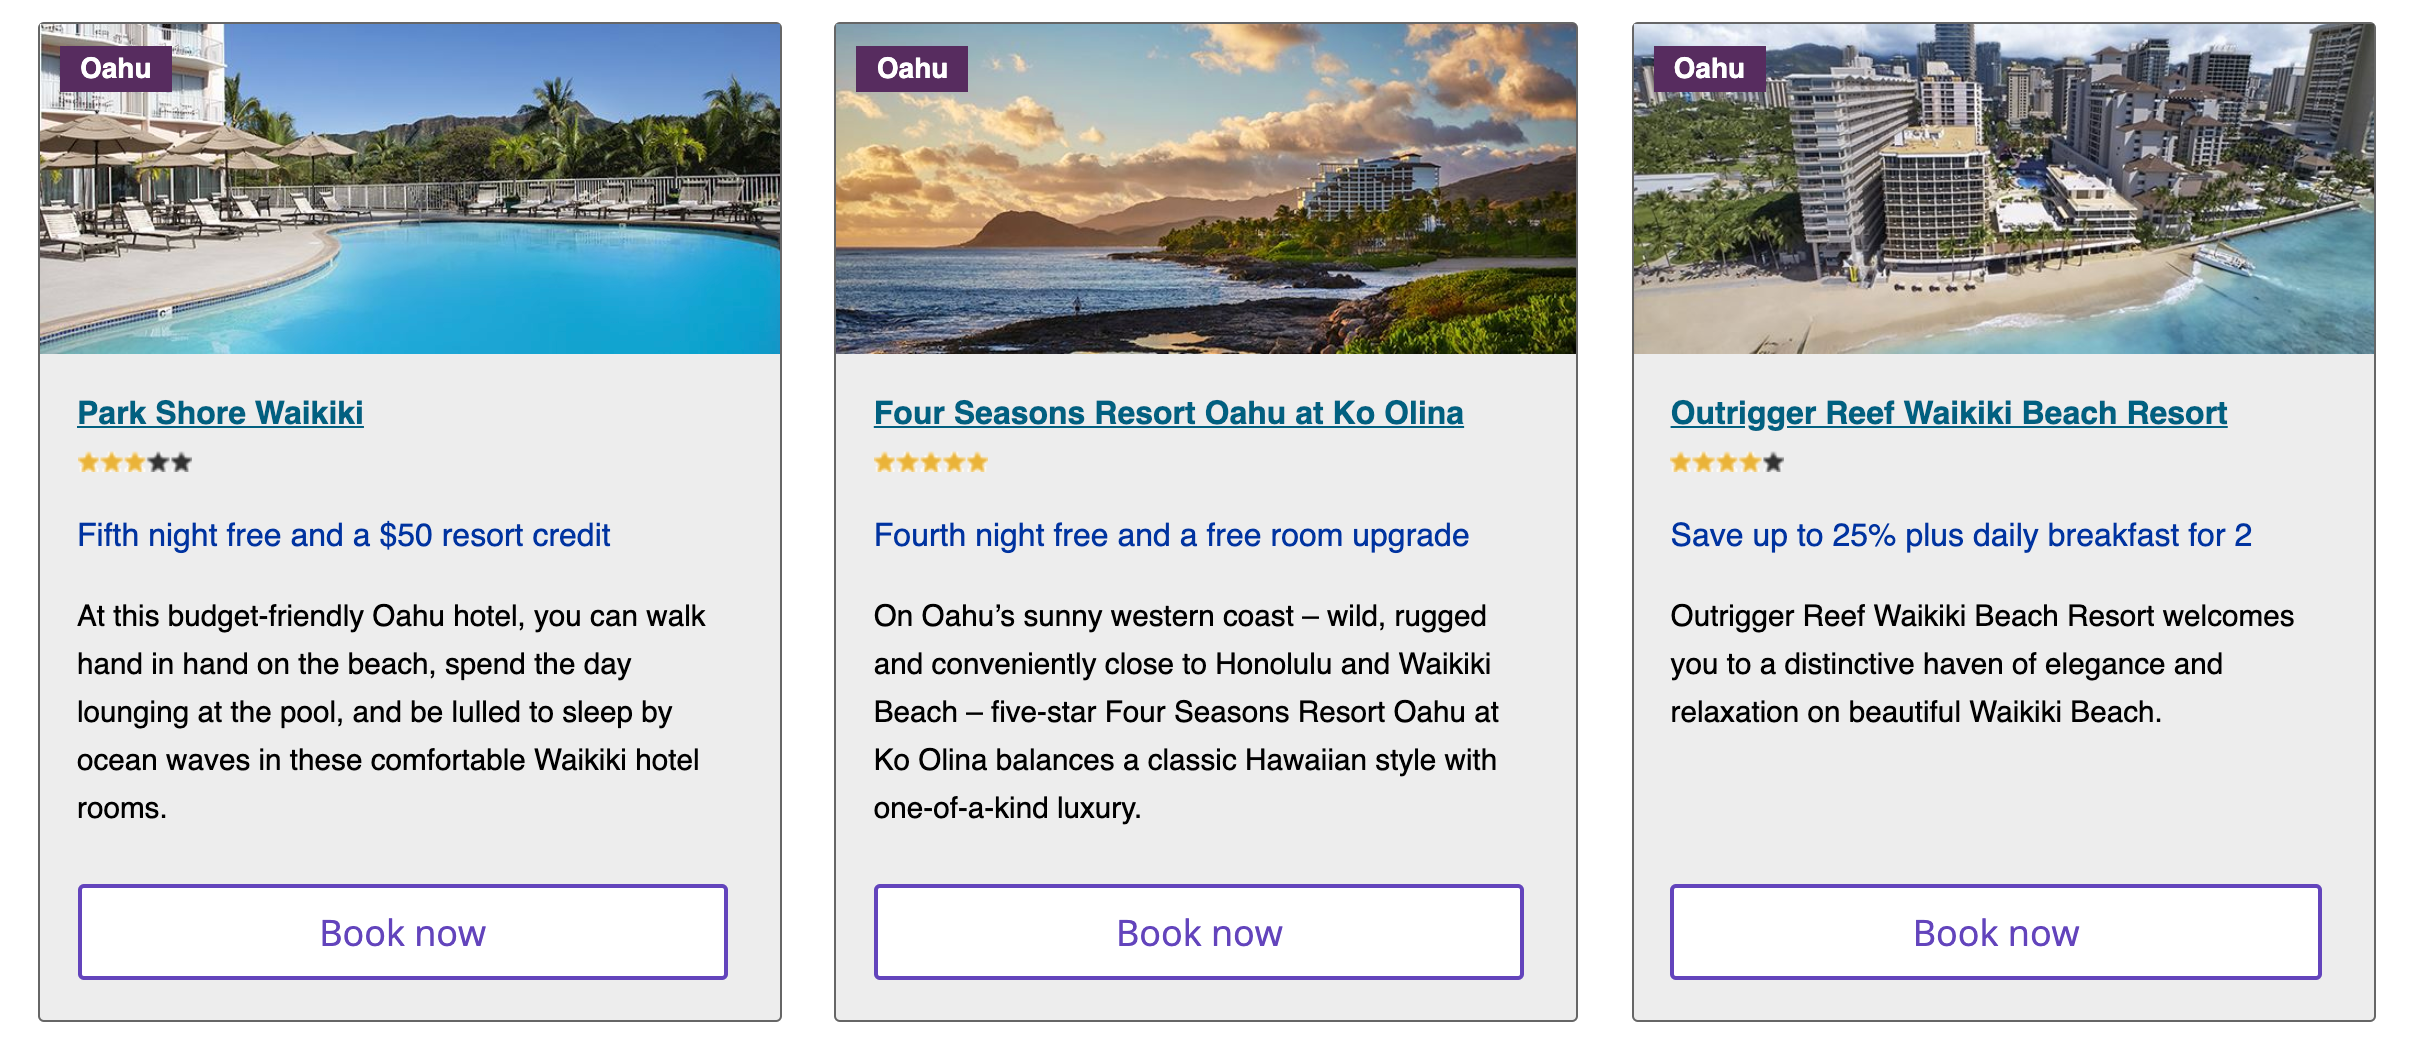Click the Save up to 25% breakfast offer
Screen dimensions: 2422x1054
coord(1961,536)
